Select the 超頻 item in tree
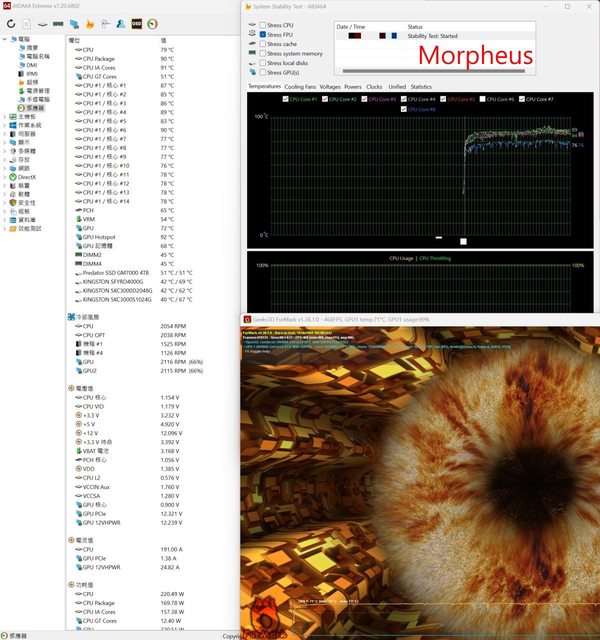 31,82
